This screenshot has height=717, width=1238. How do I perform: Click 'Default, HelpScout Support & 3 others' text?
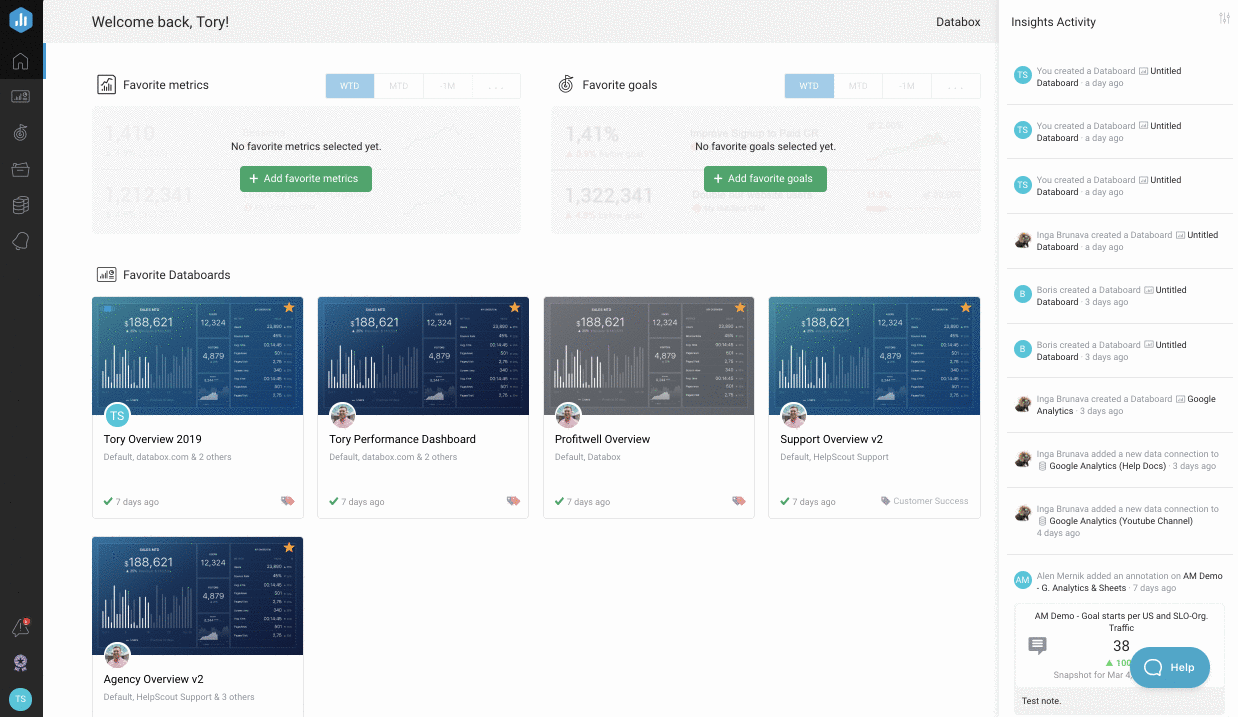(179, 697)
